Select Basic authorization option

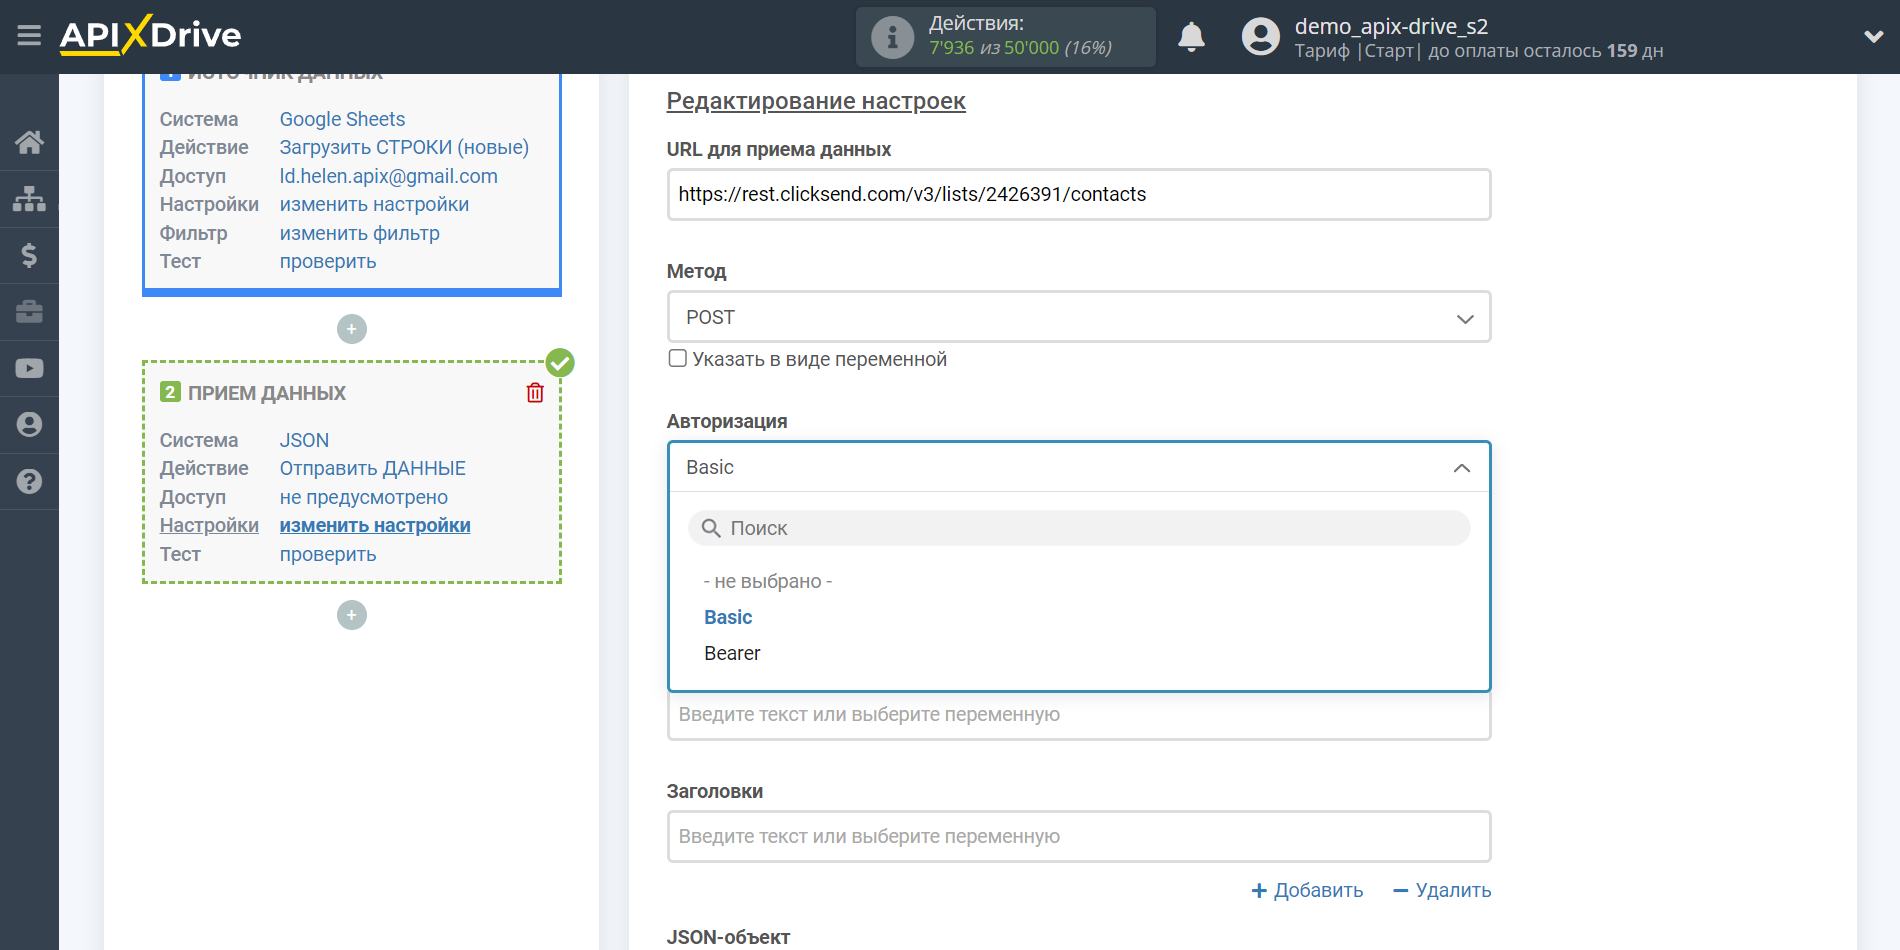coord(728,617)
